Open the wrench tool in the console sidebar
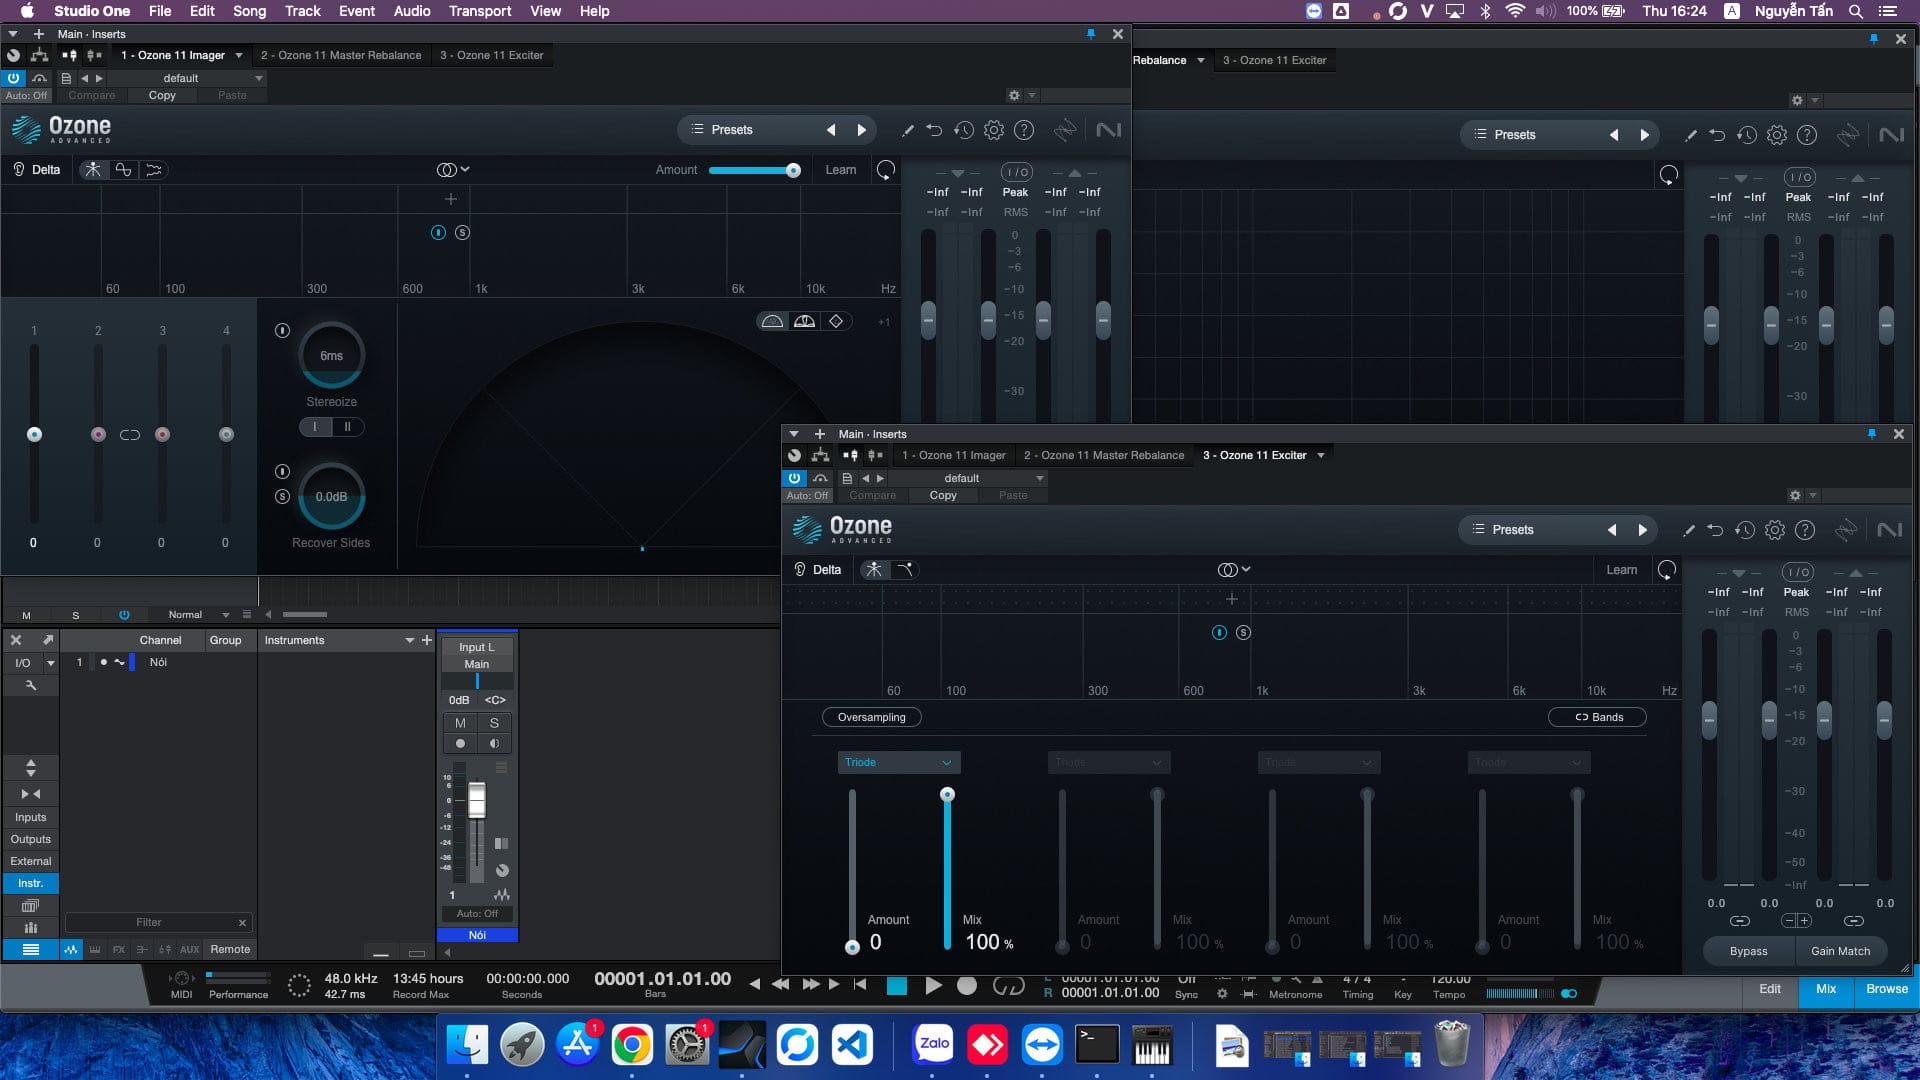The height and width of the screenshot is (1080, 1920). click(31, 685)
